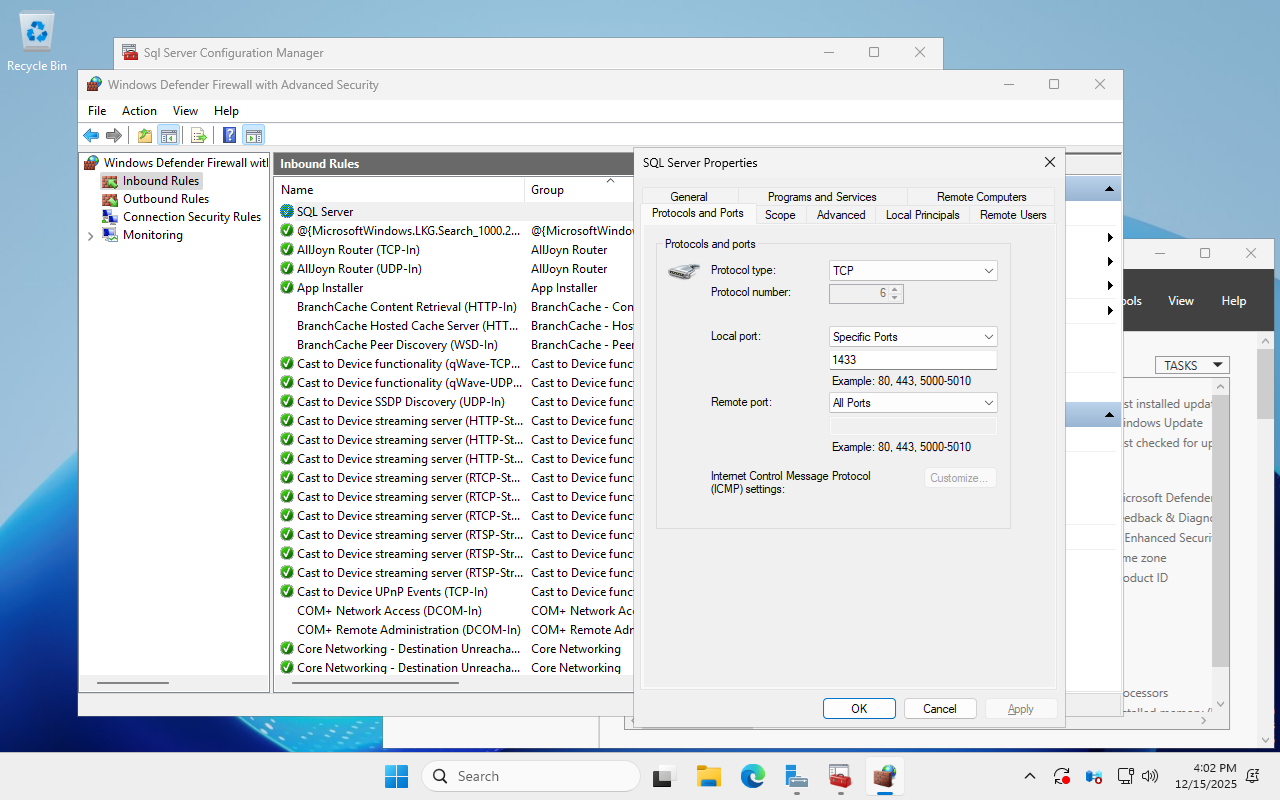This screenshot has width=1280, height=800.
Task: Toggle the Show/Hide Action Pane icon
Action: pos(254,135)
